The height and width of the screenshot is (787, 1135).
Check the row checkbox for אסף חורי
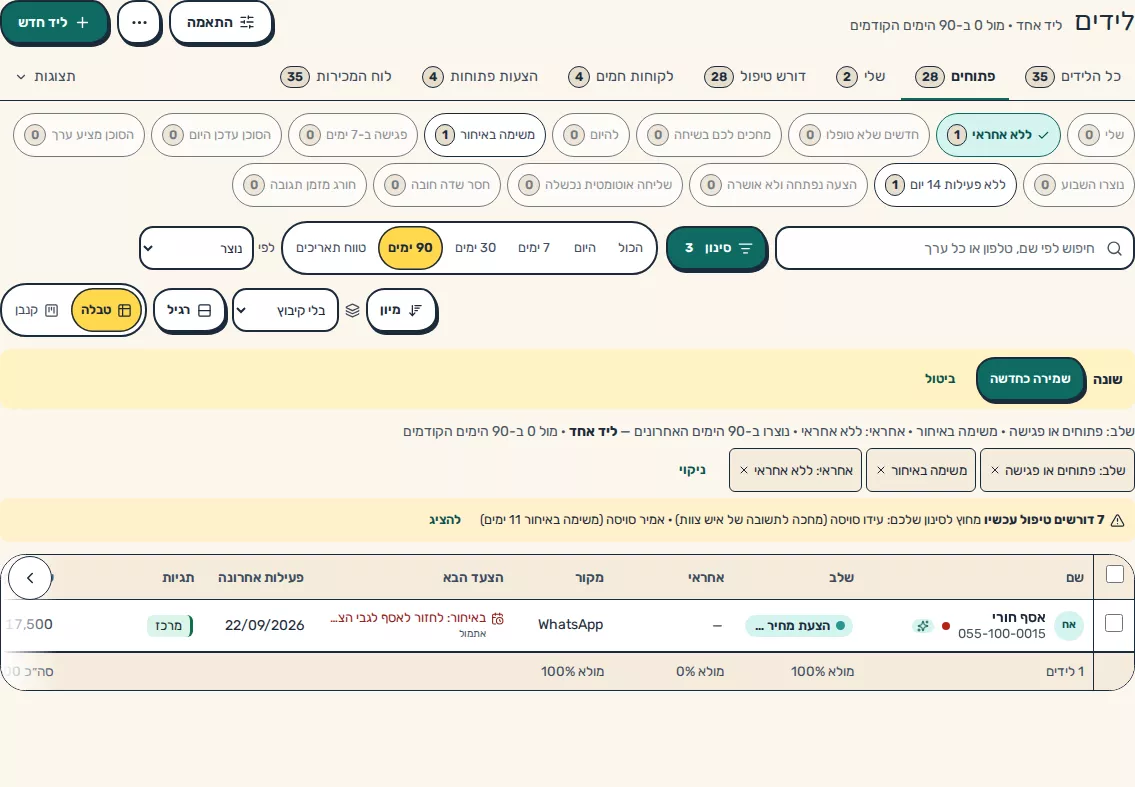coord(1114,623)
